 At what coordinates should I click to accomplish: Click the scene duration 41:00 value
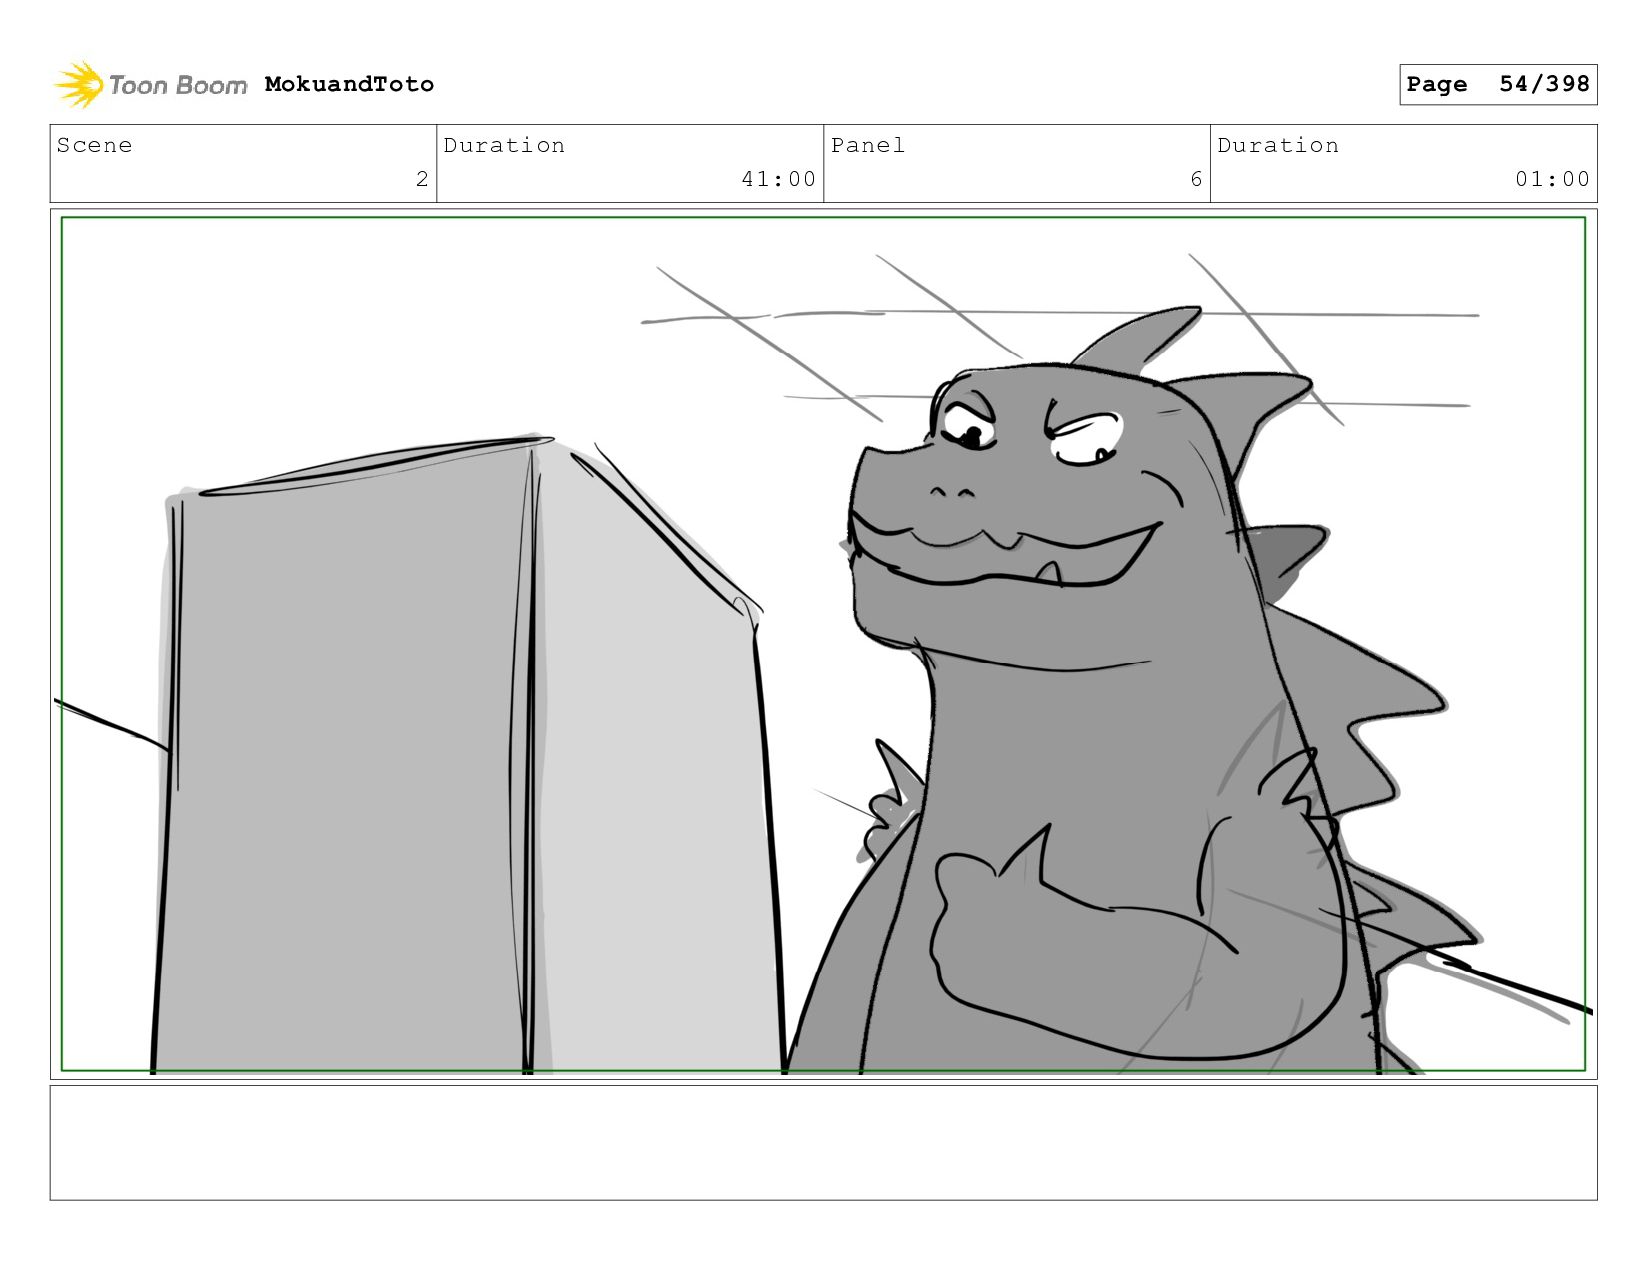(x=778, y=179)
